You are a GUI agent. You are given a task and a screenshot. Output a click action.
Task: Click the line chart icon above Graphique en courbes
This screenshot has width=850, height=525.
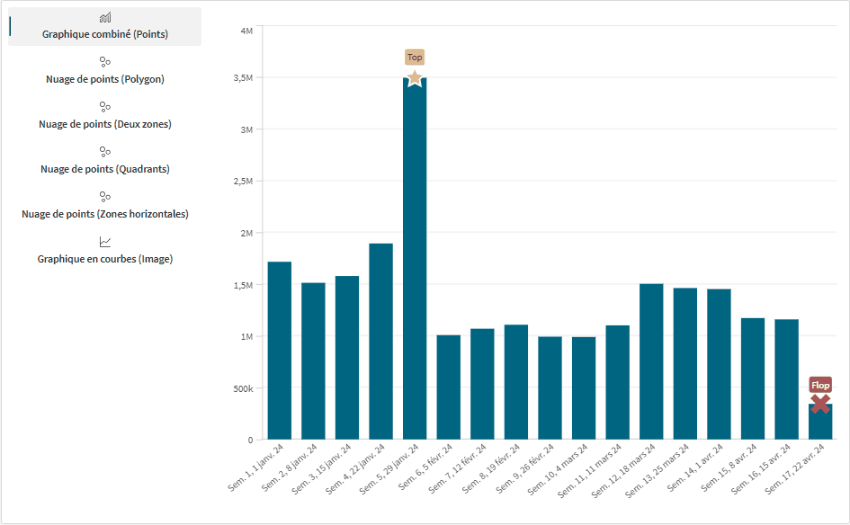point(105,242)
